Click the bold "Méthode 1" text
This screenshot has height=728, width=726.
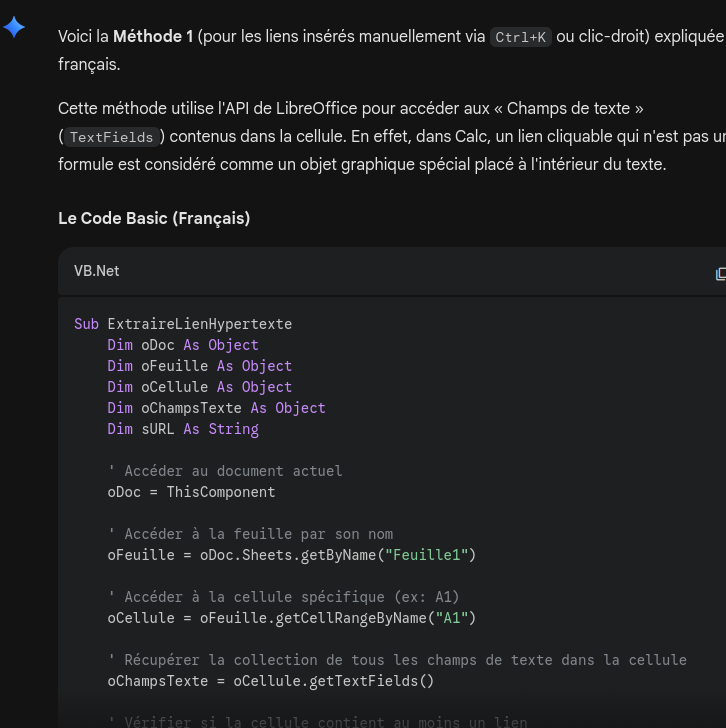[x=153, y=36]
